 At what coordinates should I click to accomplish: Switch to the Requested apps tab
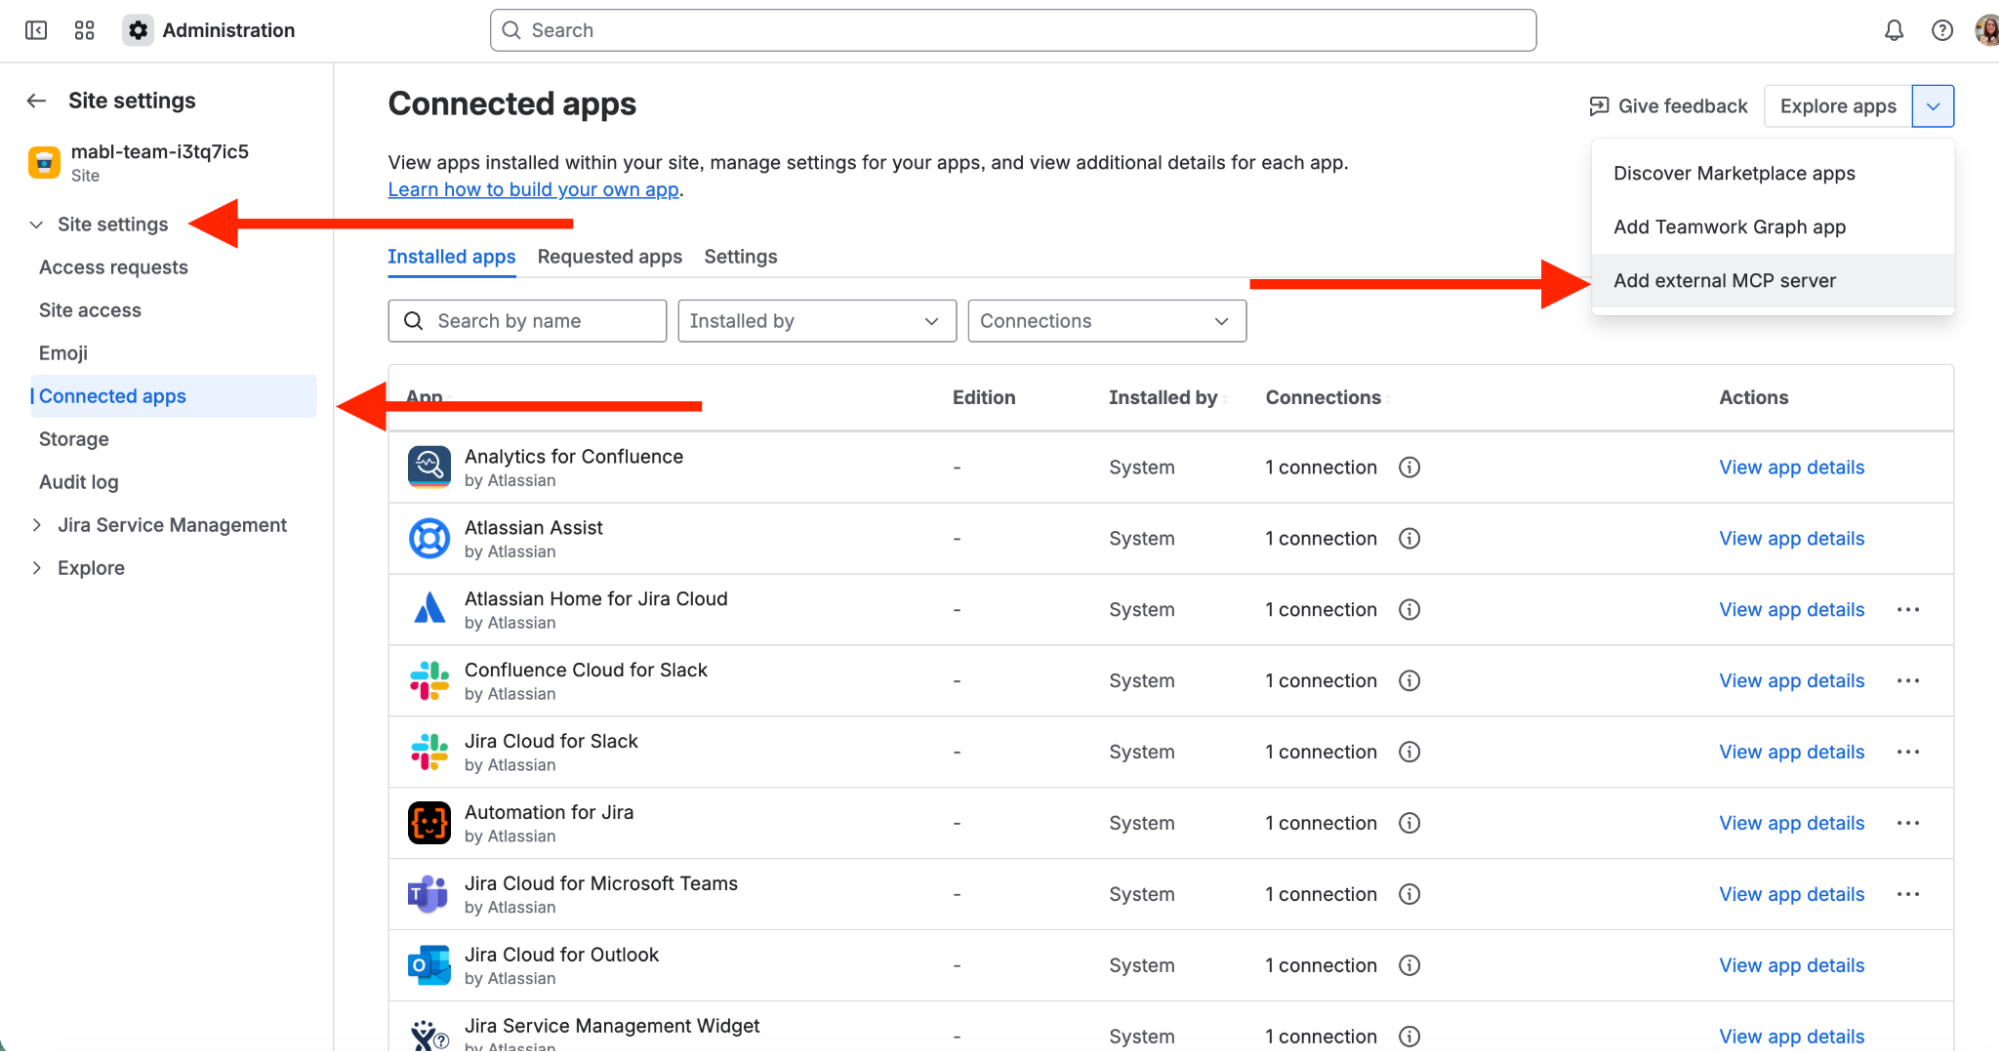coord(609,257)
